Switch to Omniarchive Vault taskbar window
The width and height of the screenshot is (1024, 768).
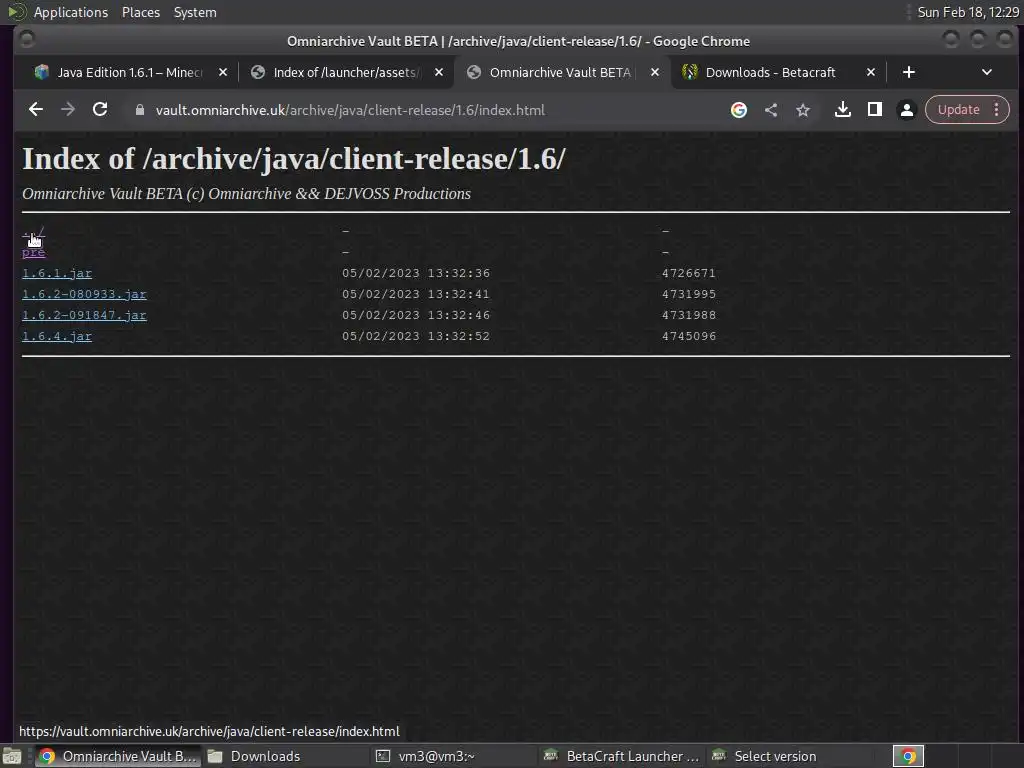point(118,756)
